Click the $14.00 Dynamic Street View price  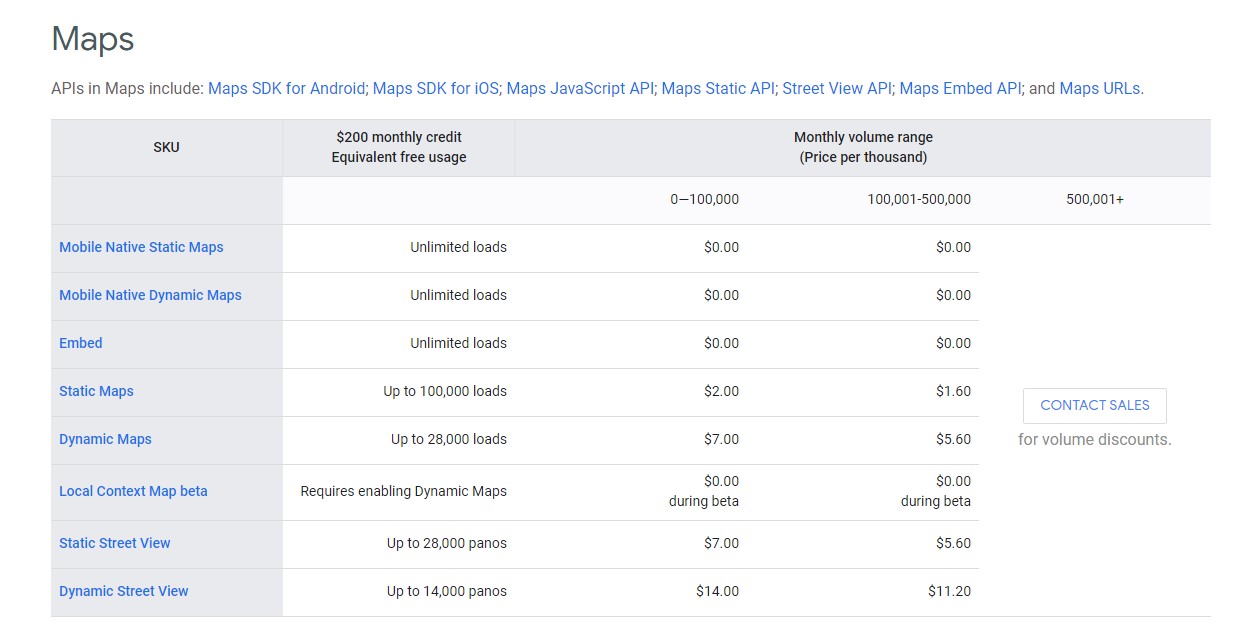tap(717, 591)
